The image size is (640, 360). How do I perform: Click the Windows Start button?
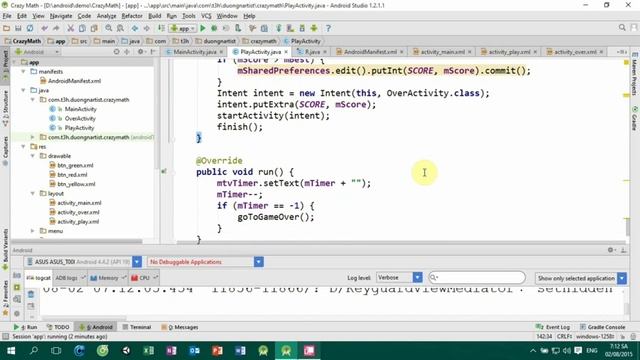(11, 351)
